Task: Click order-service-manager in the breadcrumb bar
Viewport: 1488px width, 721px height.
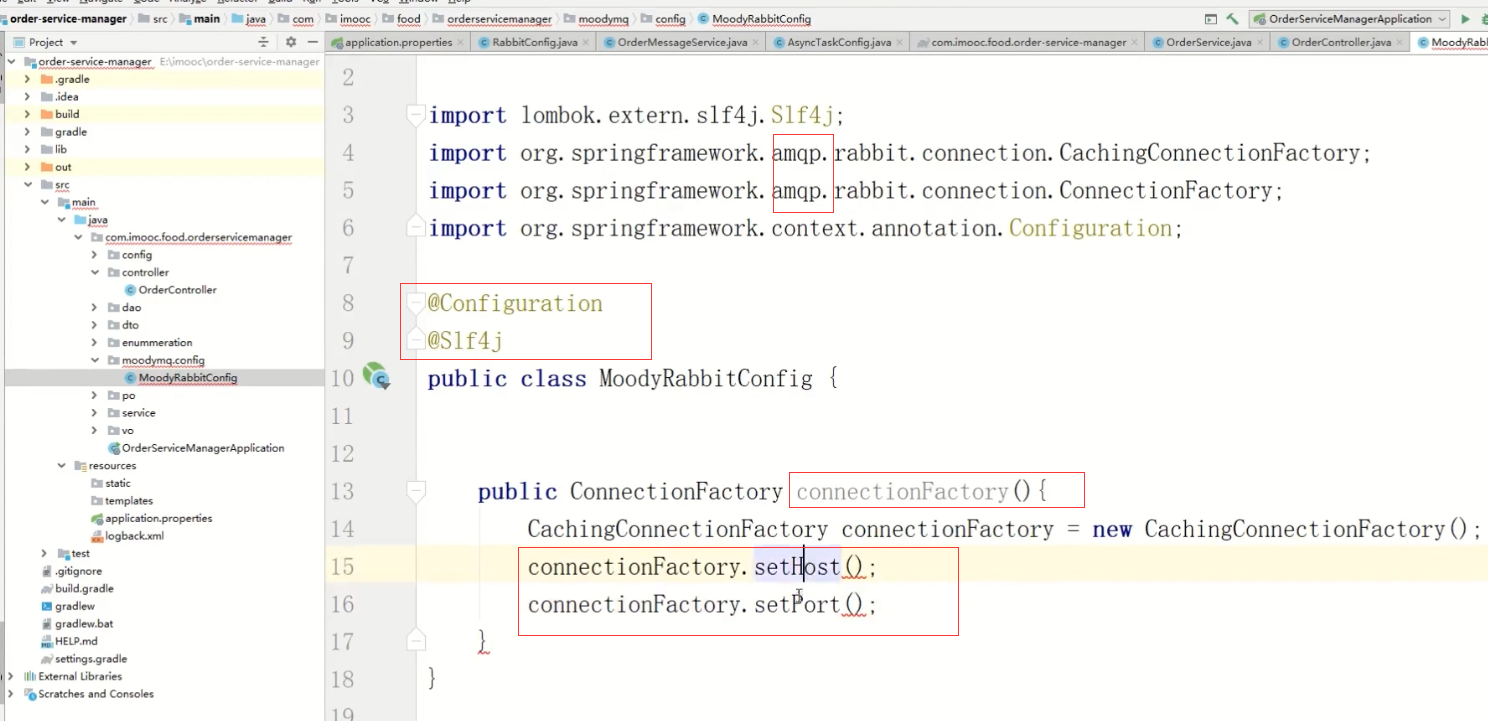Action: (x=68, y=19)
